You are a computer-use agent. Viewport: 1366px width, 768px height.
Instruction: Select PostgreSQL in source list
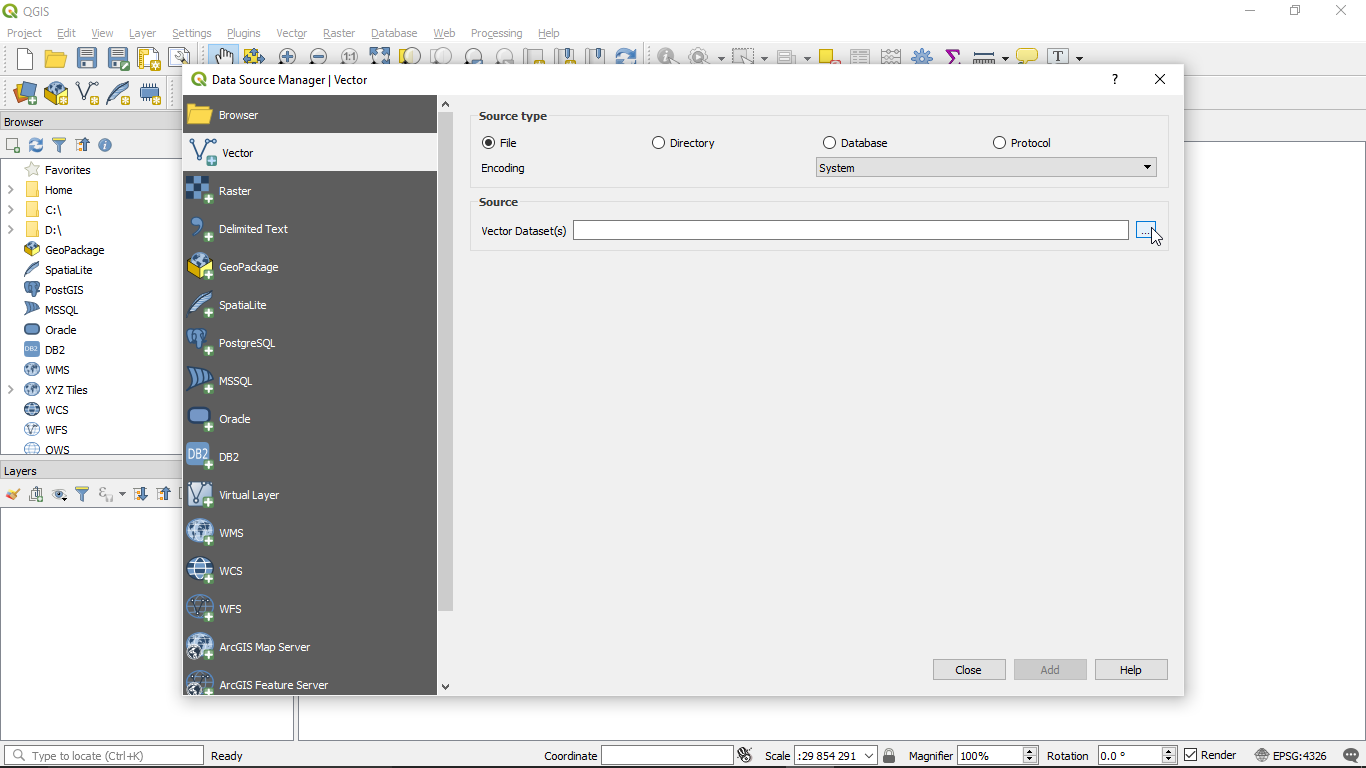pyautogui.click(x=310, y=343)
